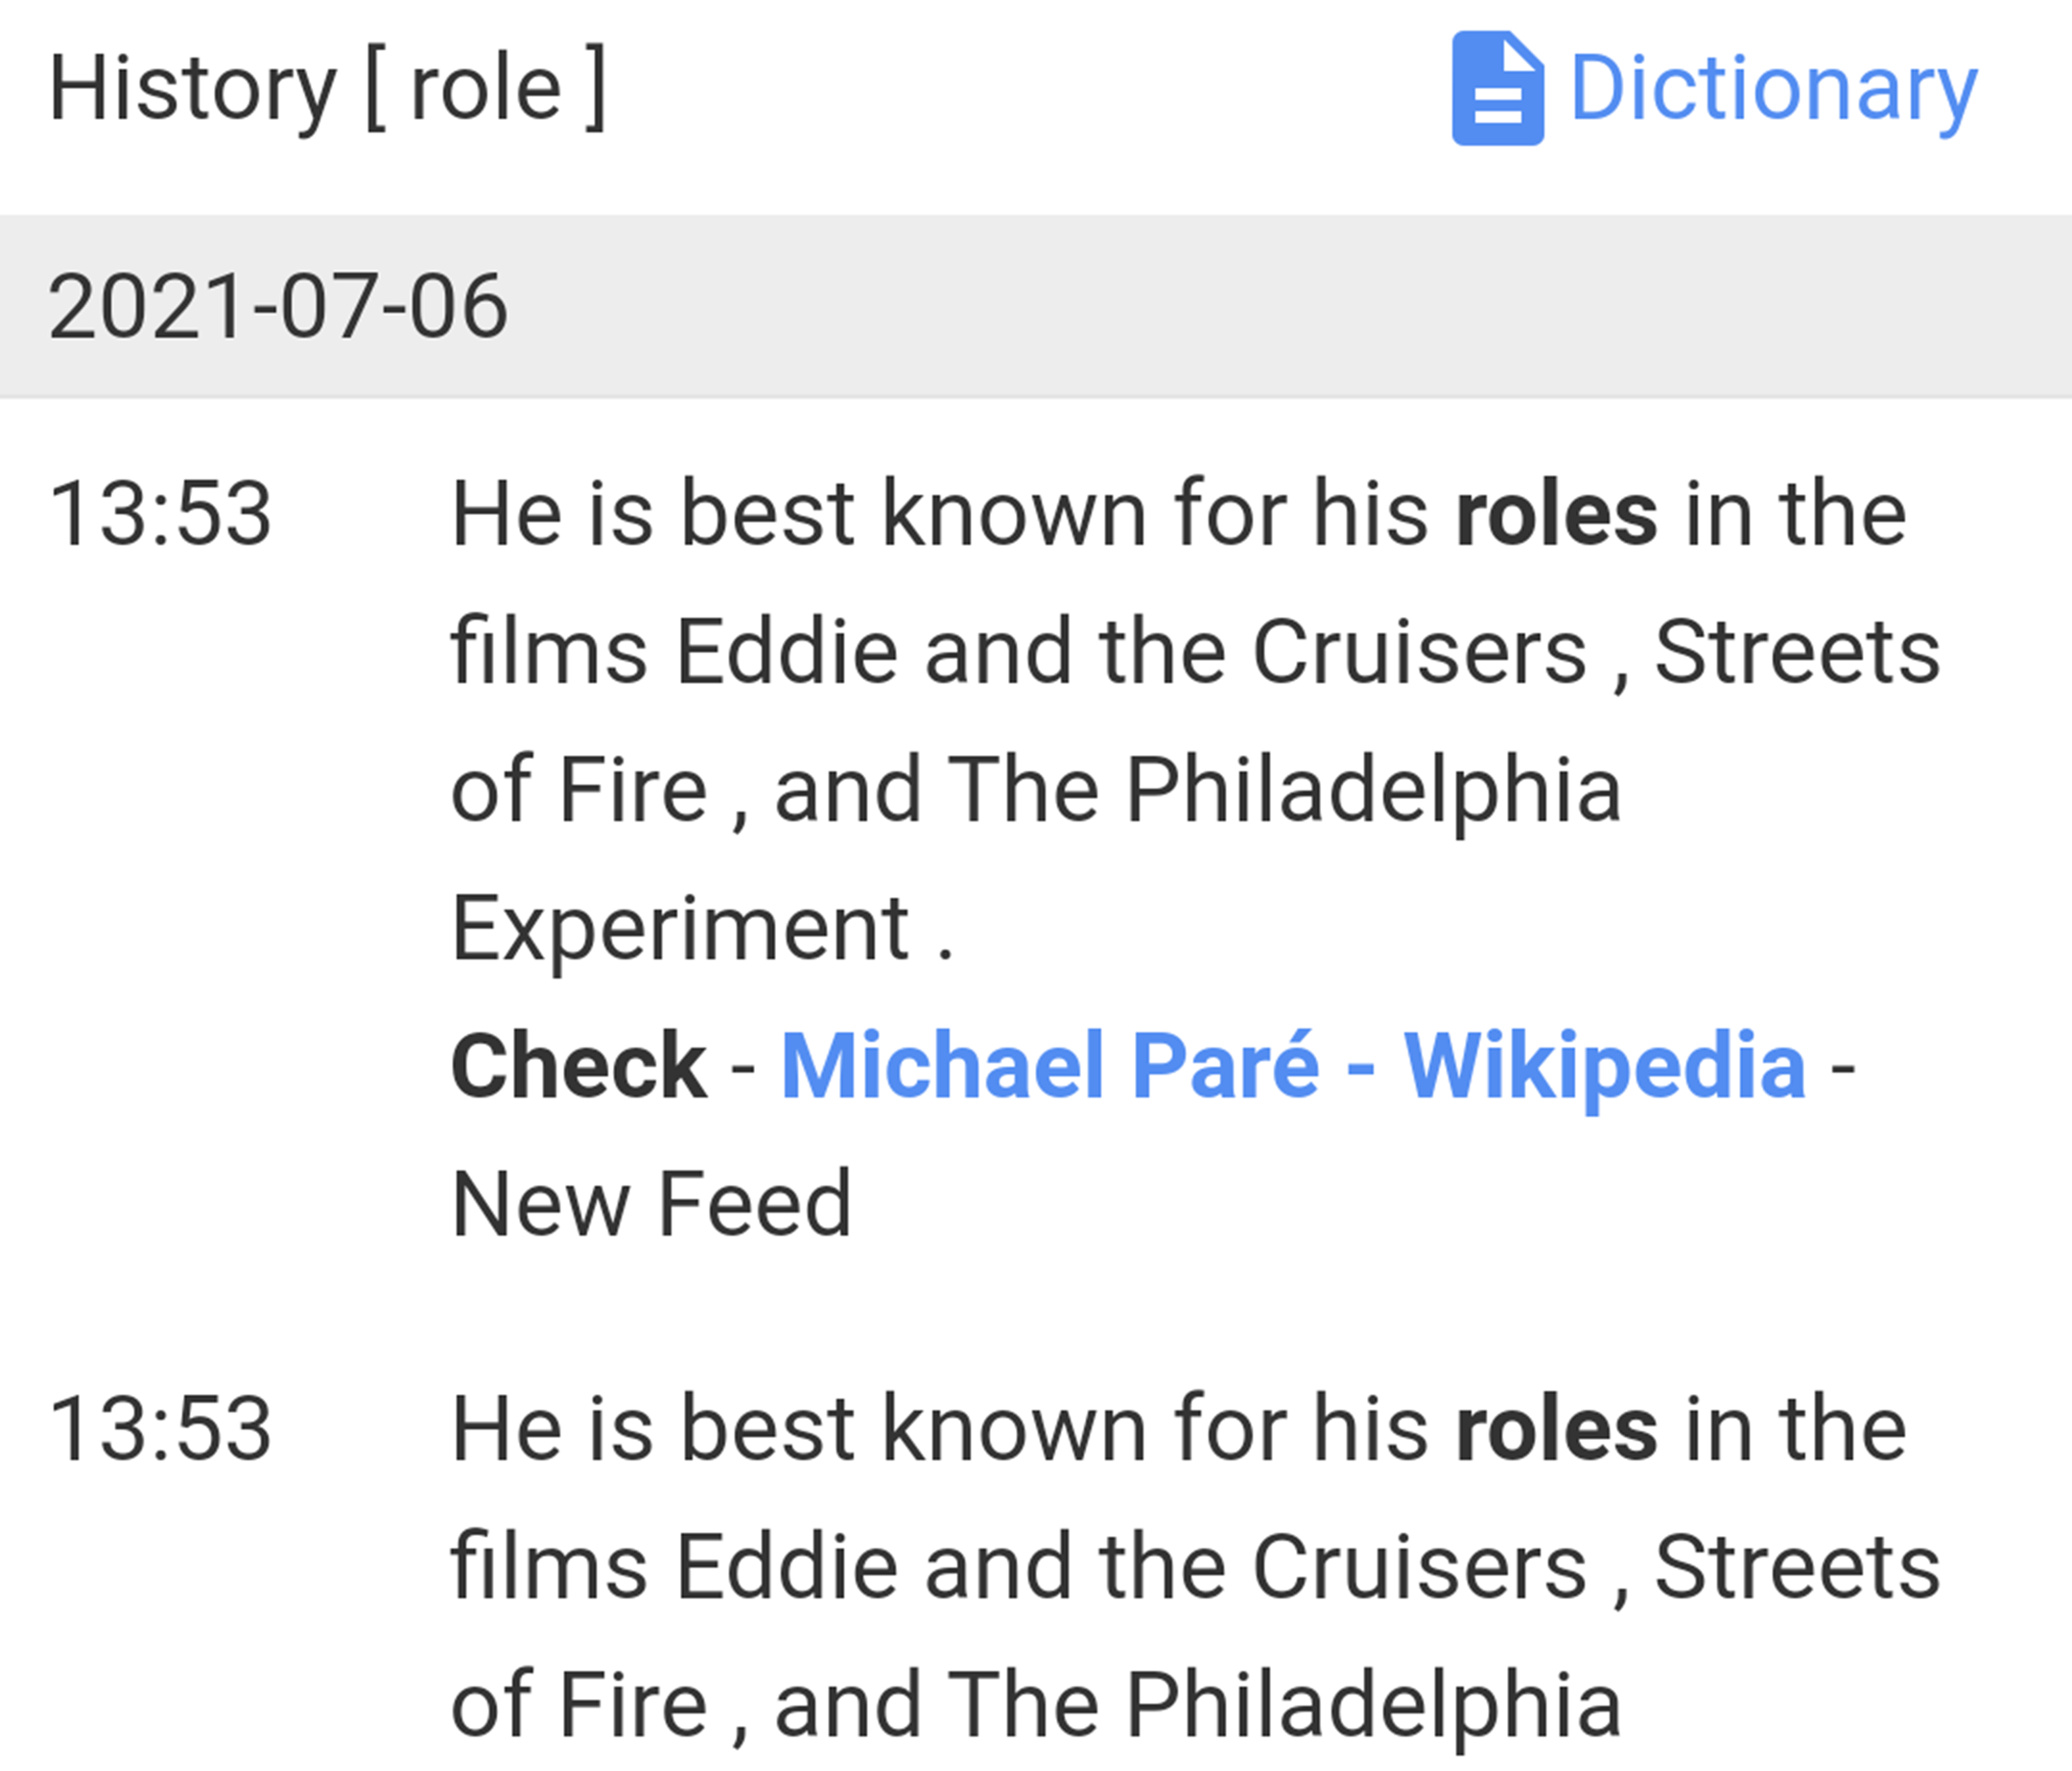Screen dimensions: 2072x1771
Task: Click bold word roles in second entry
Action: tap(1556, 1430)
